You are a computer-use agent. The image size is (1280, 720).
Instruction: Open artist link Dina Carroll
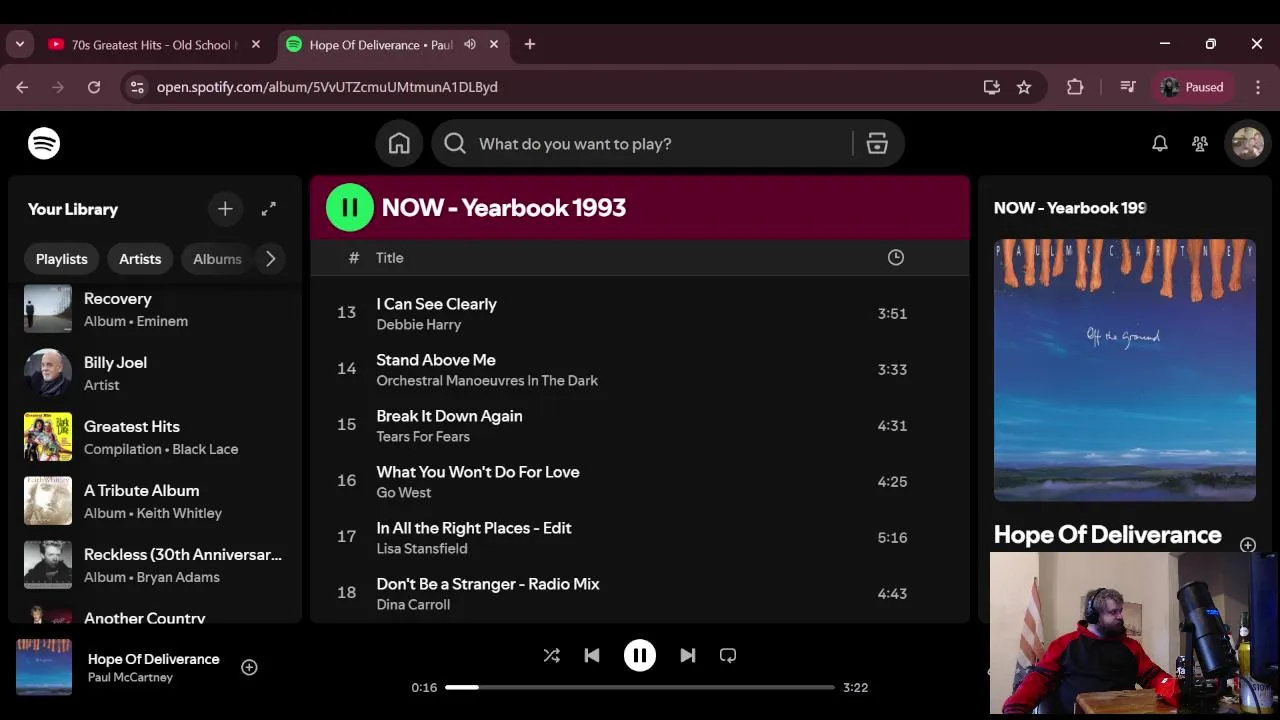pos(413,605)
